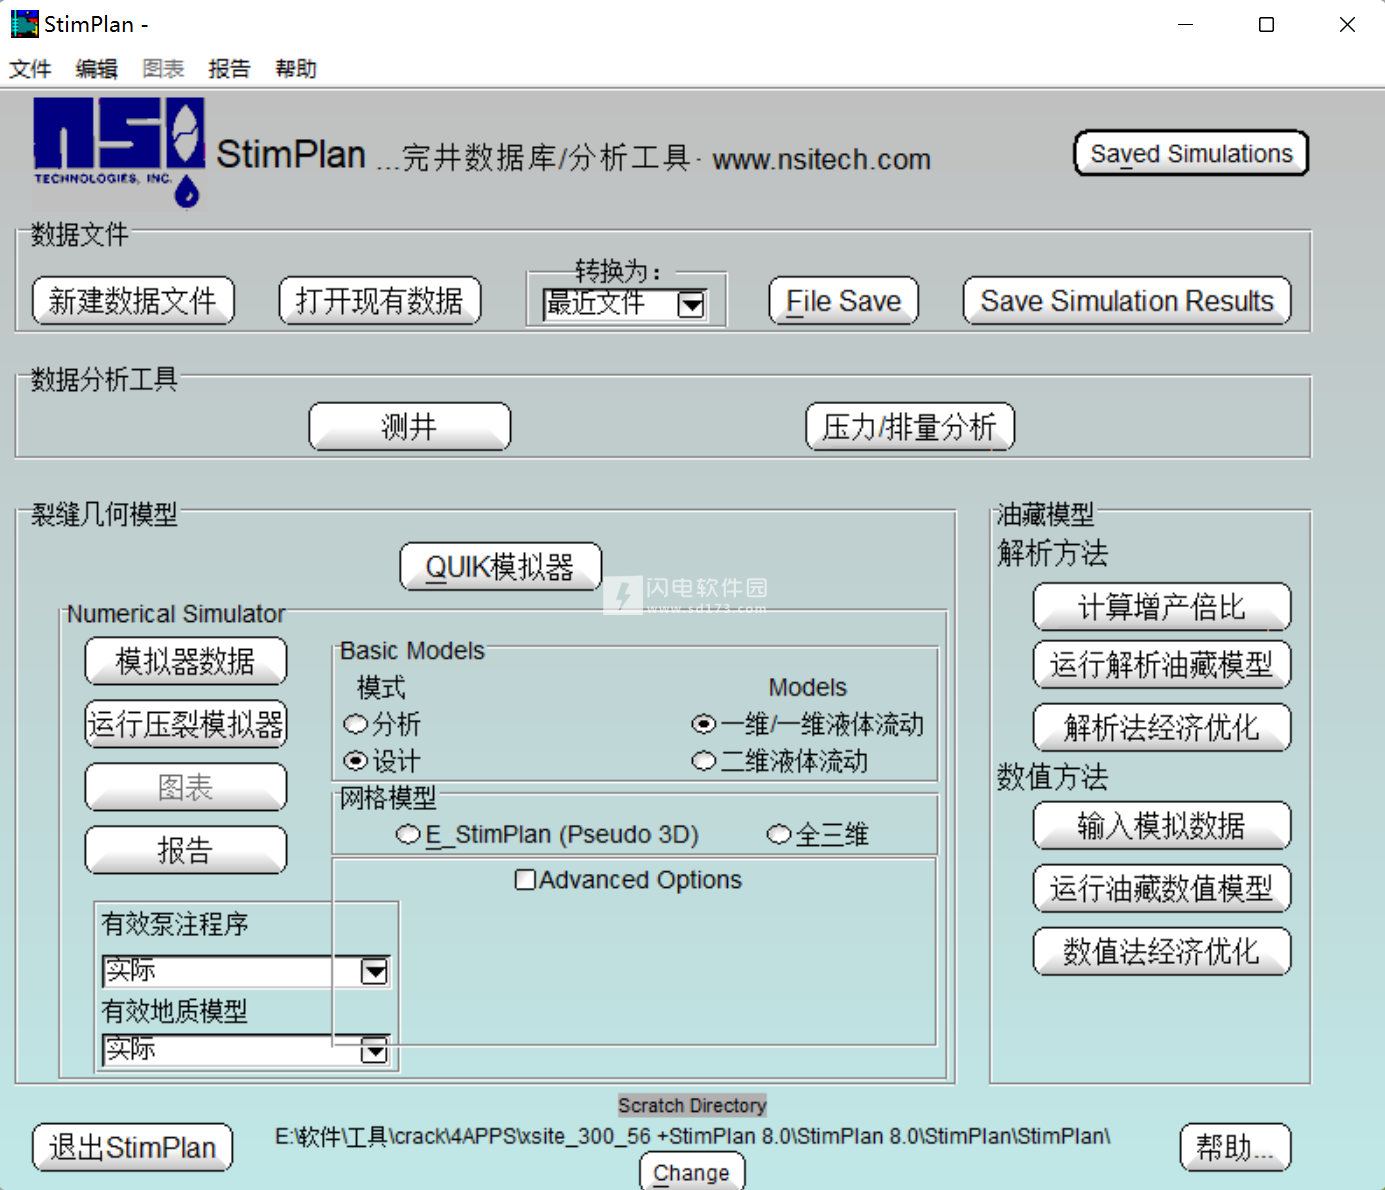Open the 报告 menu
The height and width of the screenshot is (1190, 1385).
pos(229,69)
